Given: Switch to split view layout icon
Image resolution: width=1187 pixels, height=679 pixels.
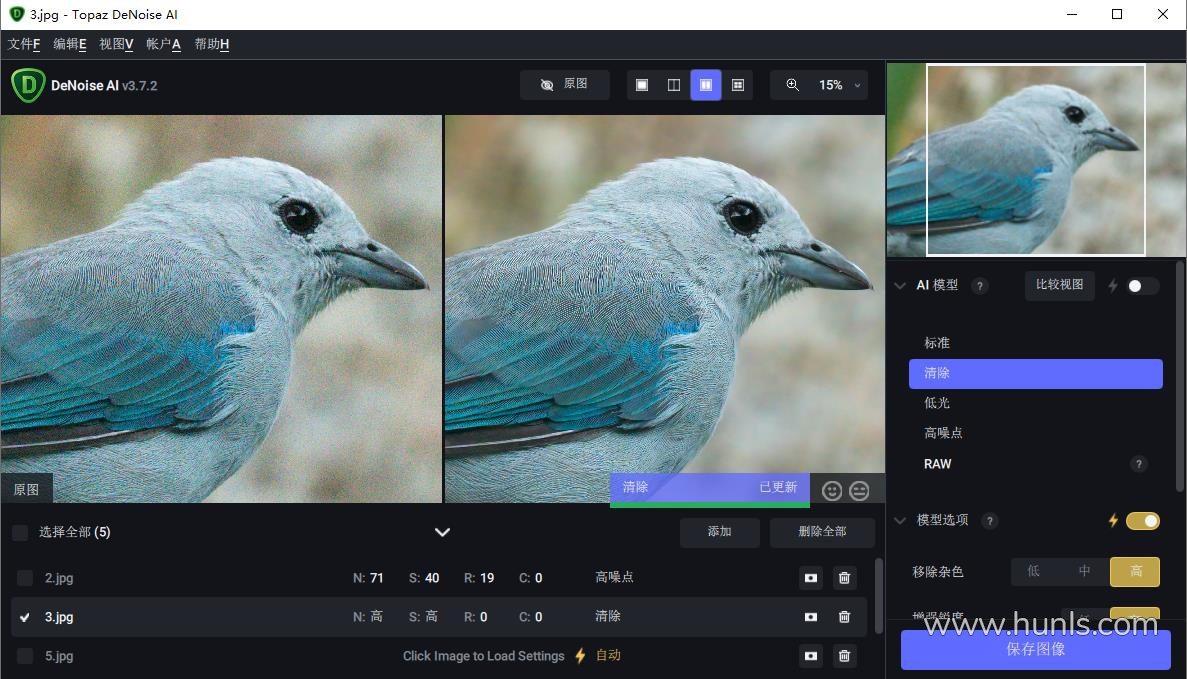Looking at the screenshot, I should coord(674,85).
